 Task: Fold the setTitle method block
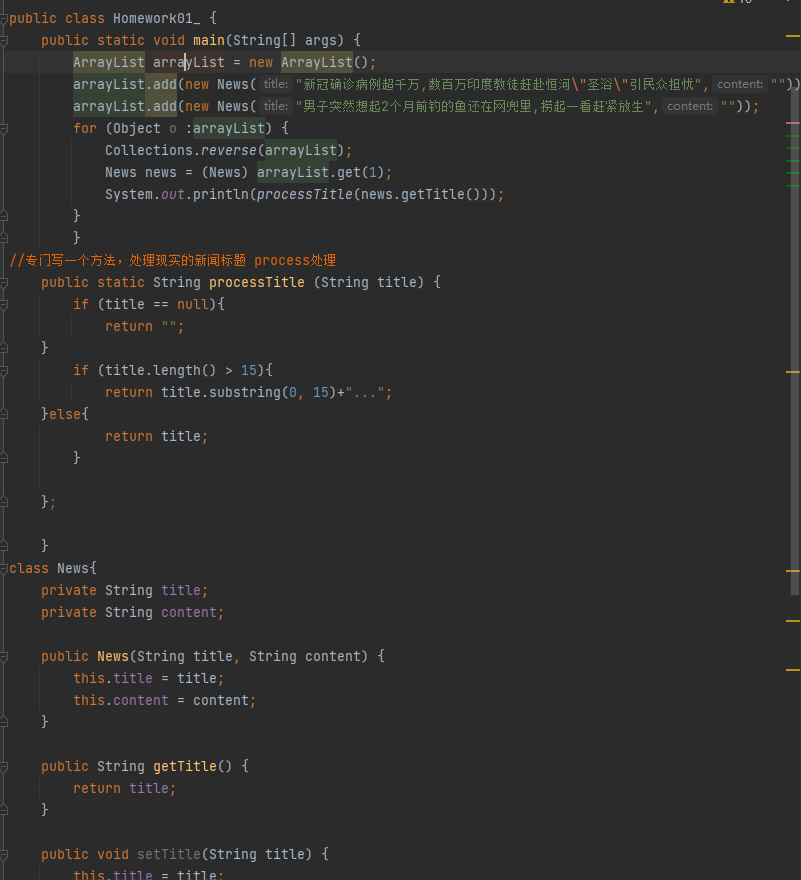pos(4,855)
